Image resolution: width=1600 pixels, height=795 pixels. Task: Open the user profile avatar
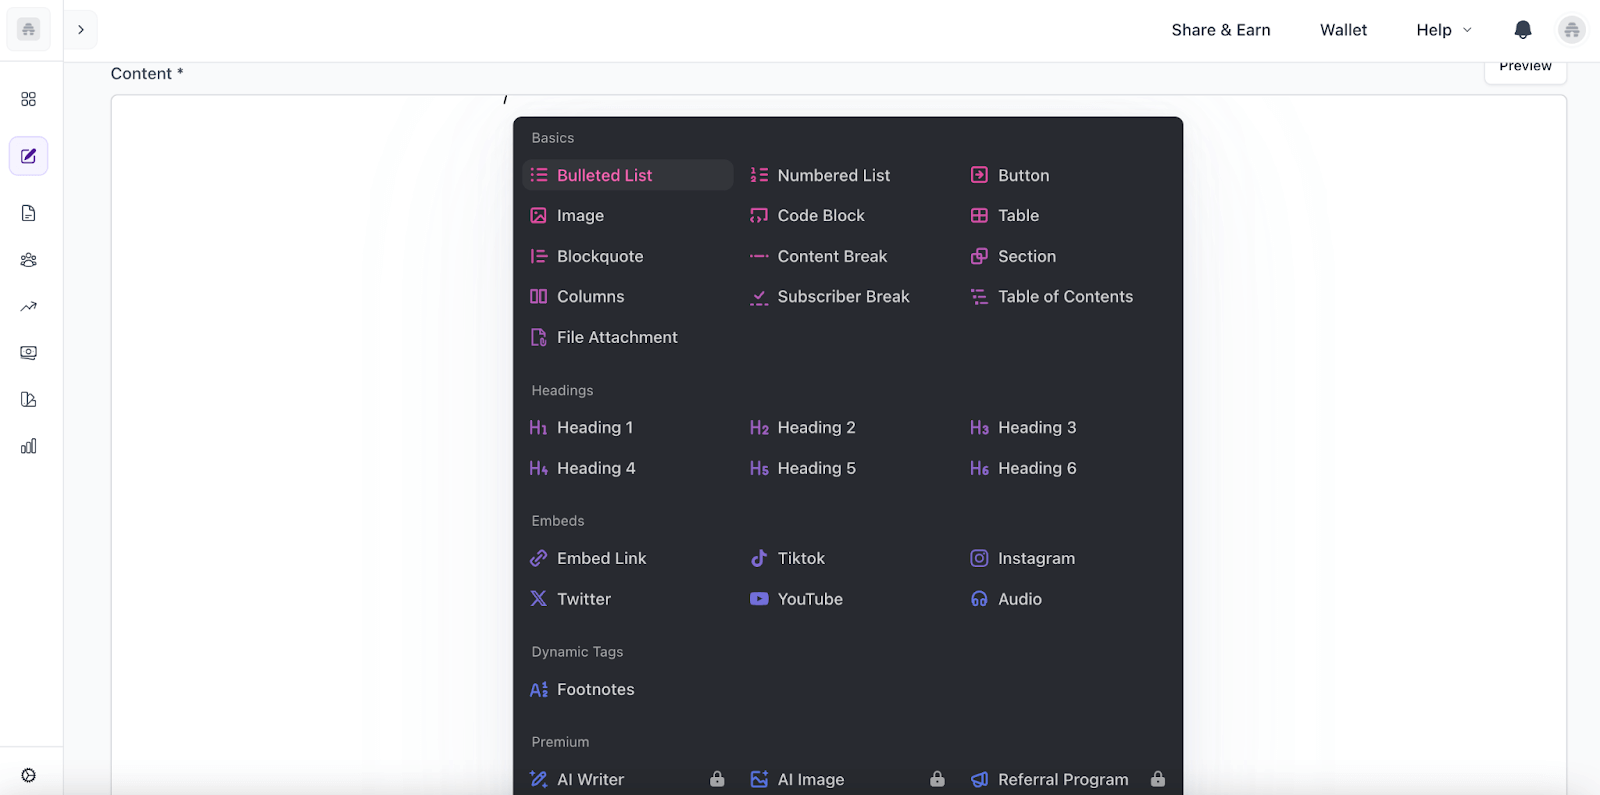click(x=1572, y=30)
